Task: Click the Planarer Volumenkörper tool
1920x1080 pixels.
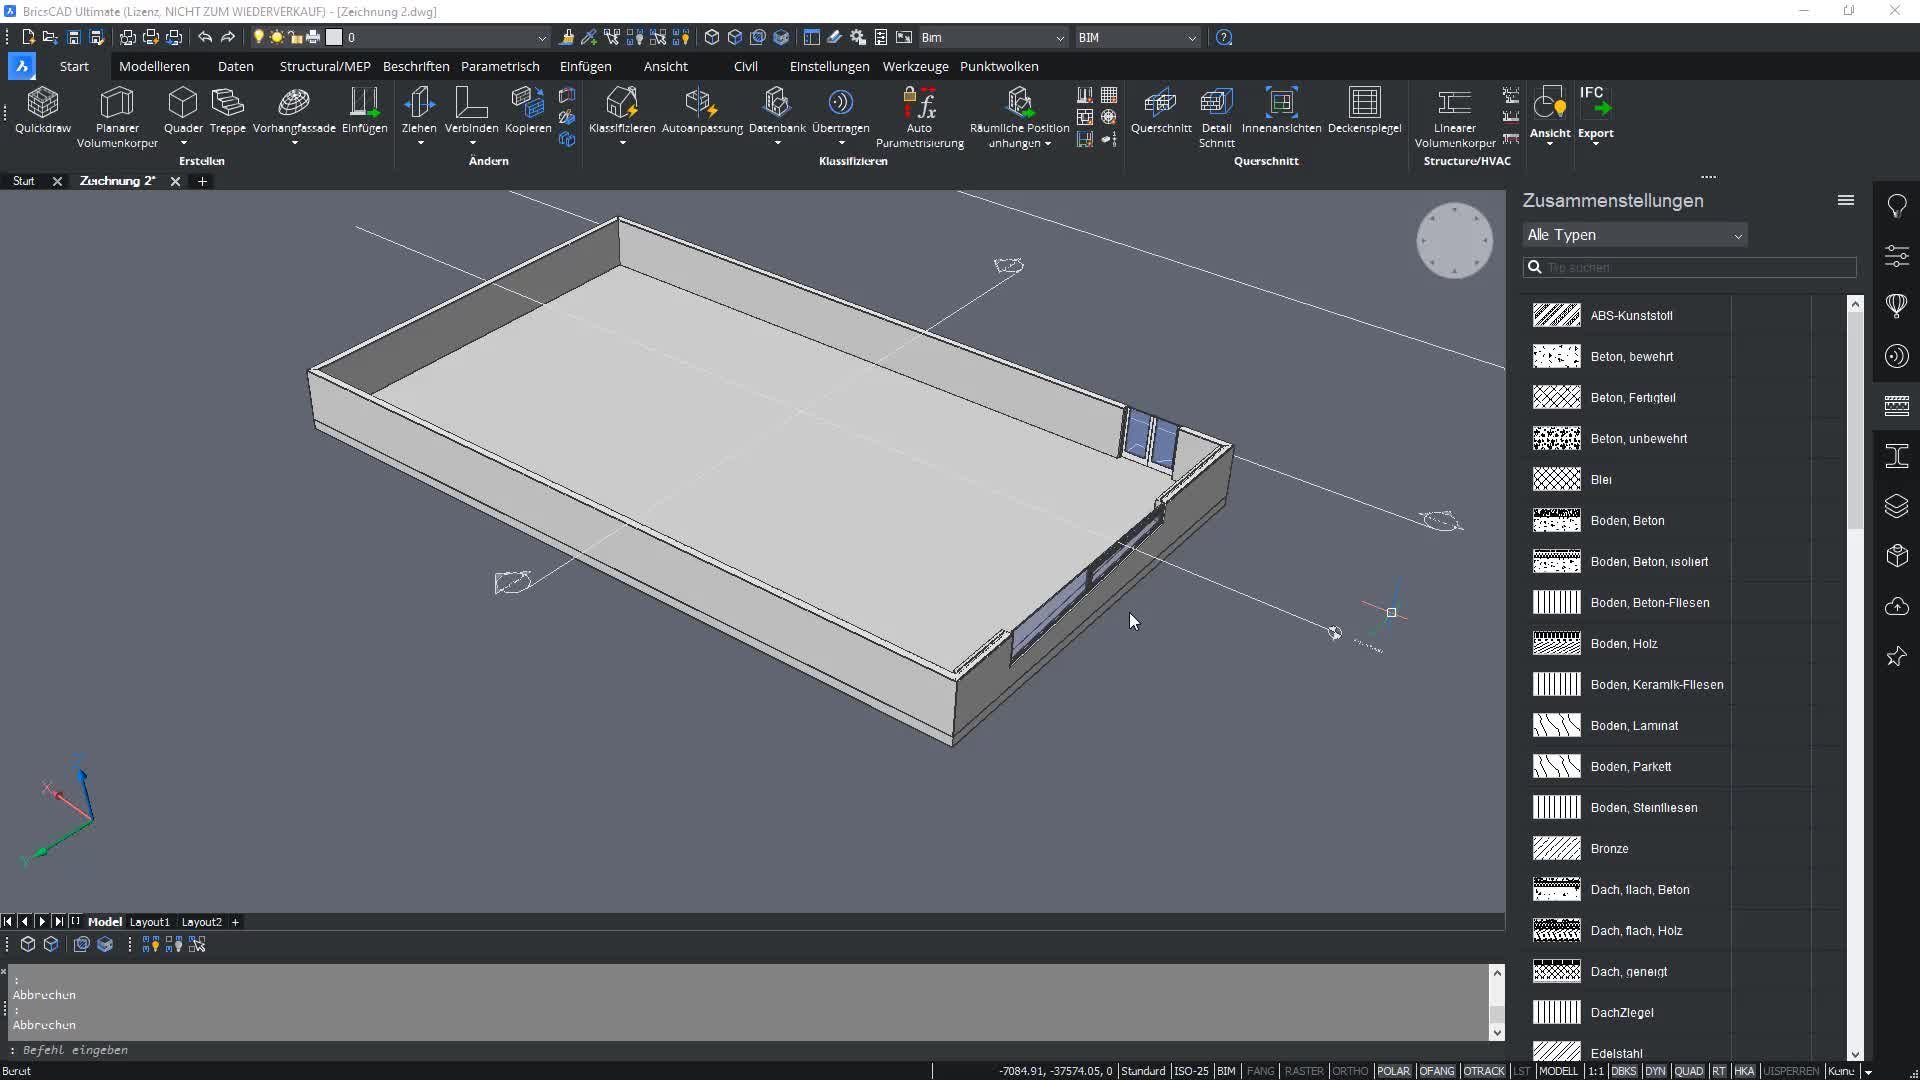Action: [117, 117]
